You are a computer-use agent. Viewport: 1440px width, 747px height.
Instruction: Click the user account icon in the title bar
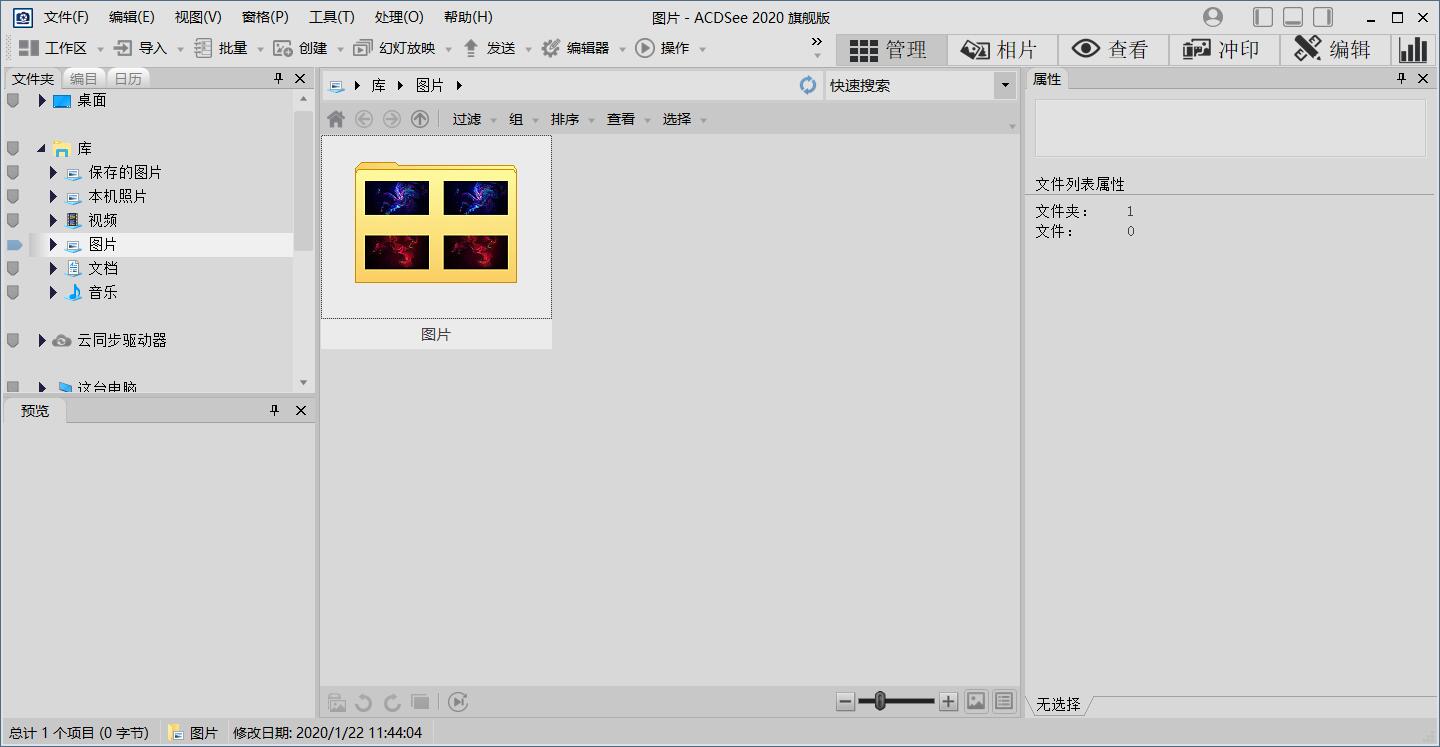pos(1213,17)
